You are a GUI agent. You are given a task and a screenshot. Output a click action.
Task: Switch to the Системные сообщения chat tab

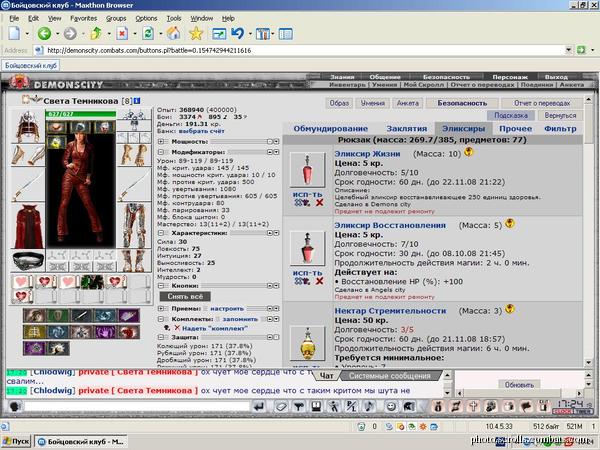tap(390, 376)
